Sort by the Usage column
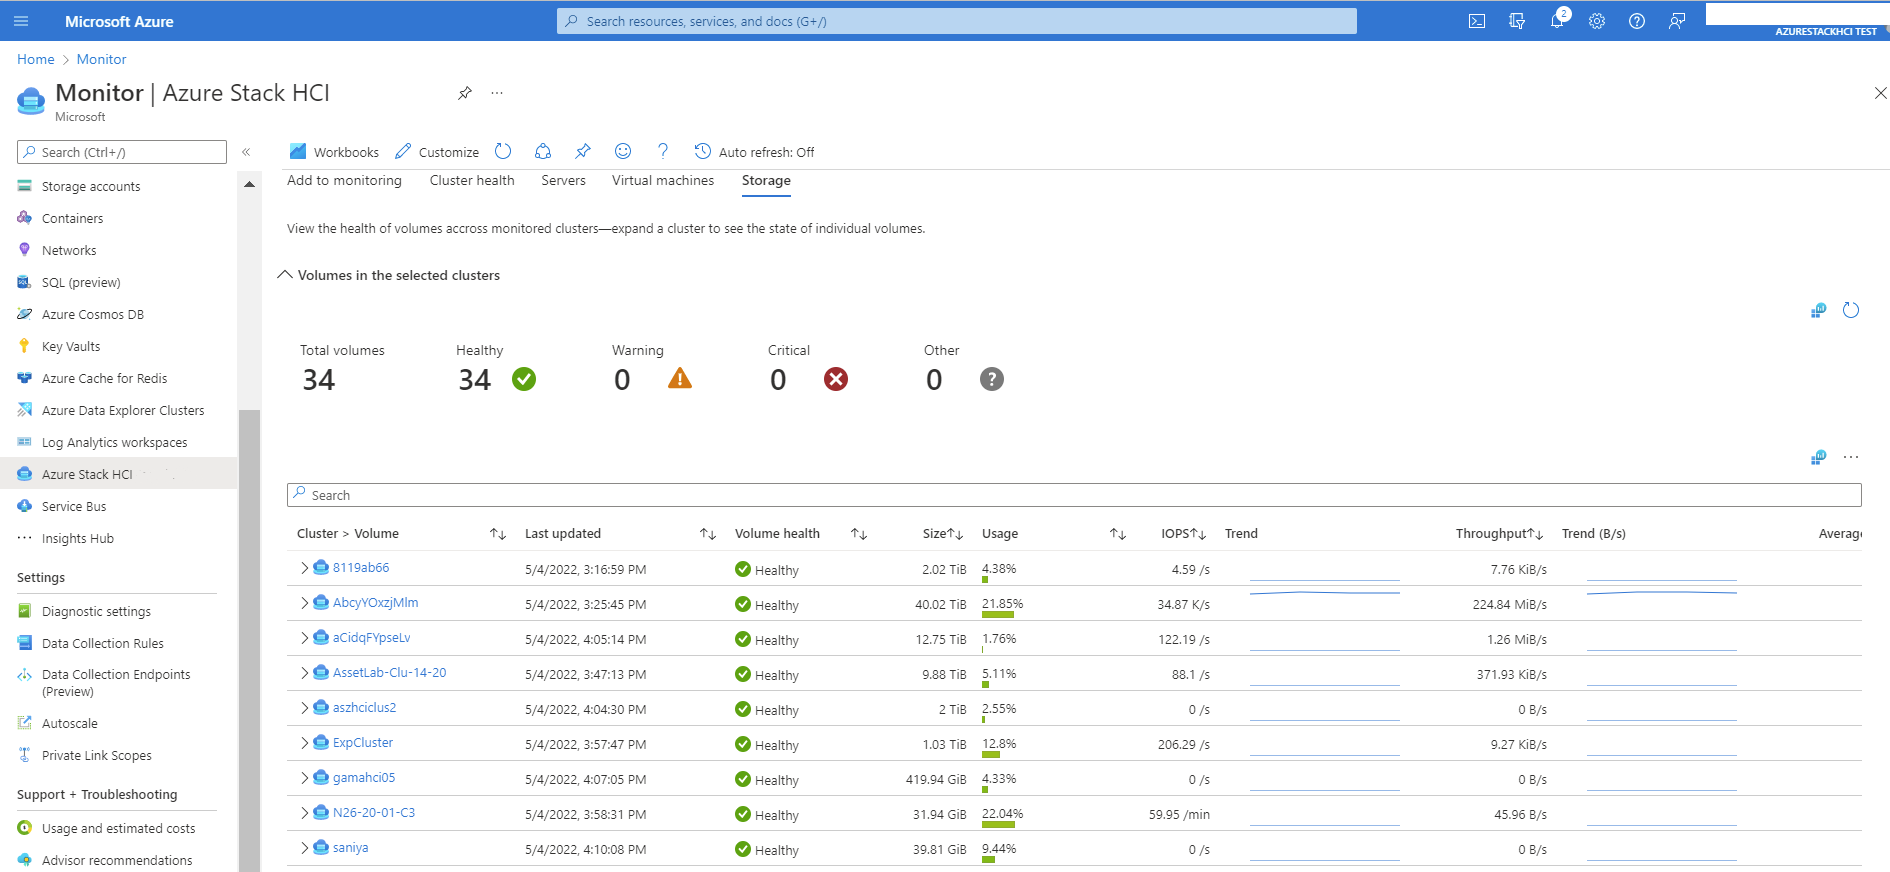Image resolution: width=1890 pixels, height=872 pixels. click(x=1118, y=534)
